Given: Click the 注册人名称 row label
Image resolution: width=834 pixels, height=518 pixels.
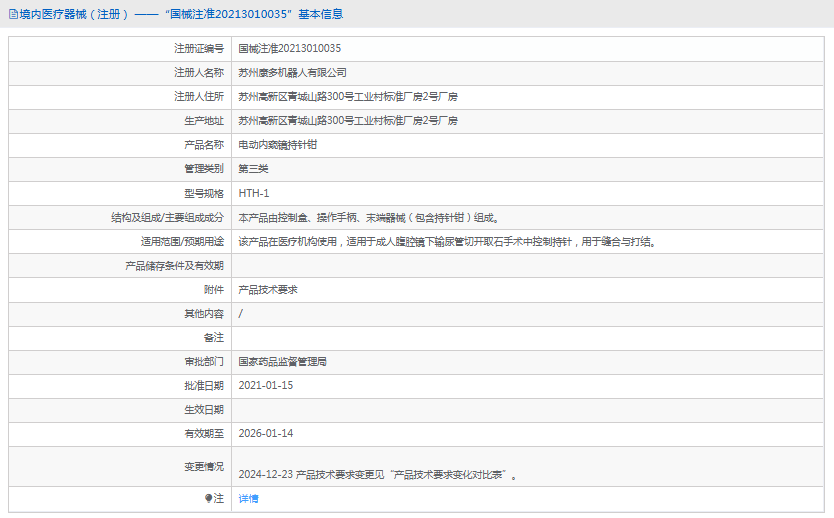Looking at the screenshot, I should 199,72.
